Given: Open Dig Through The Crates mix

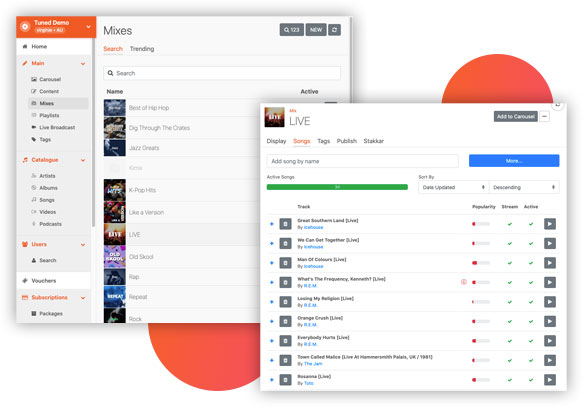Looking at the screenshot, I should coord(159,128).
